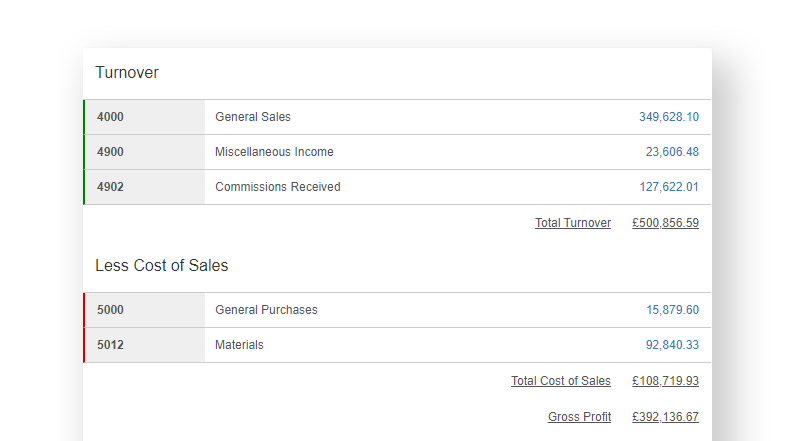The width and height of the screenshot is (802, 441).
Task: Open the Commissions Received amount 127,622.01
Action: (x=668, y=187)
